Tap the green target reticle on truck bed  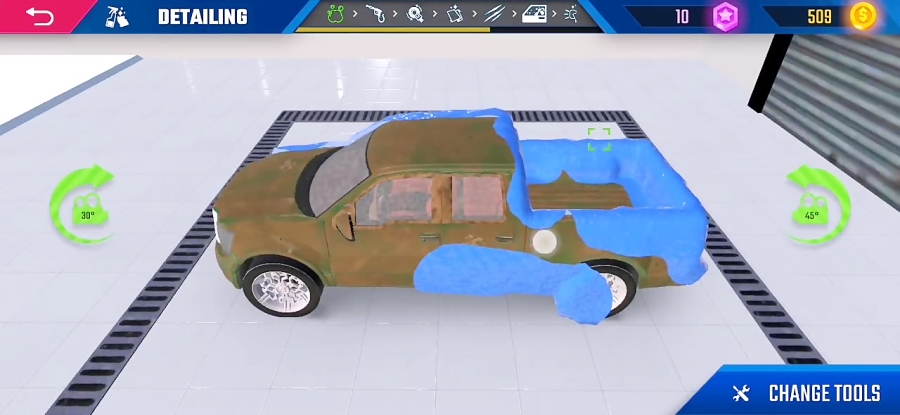pos(599,139)
